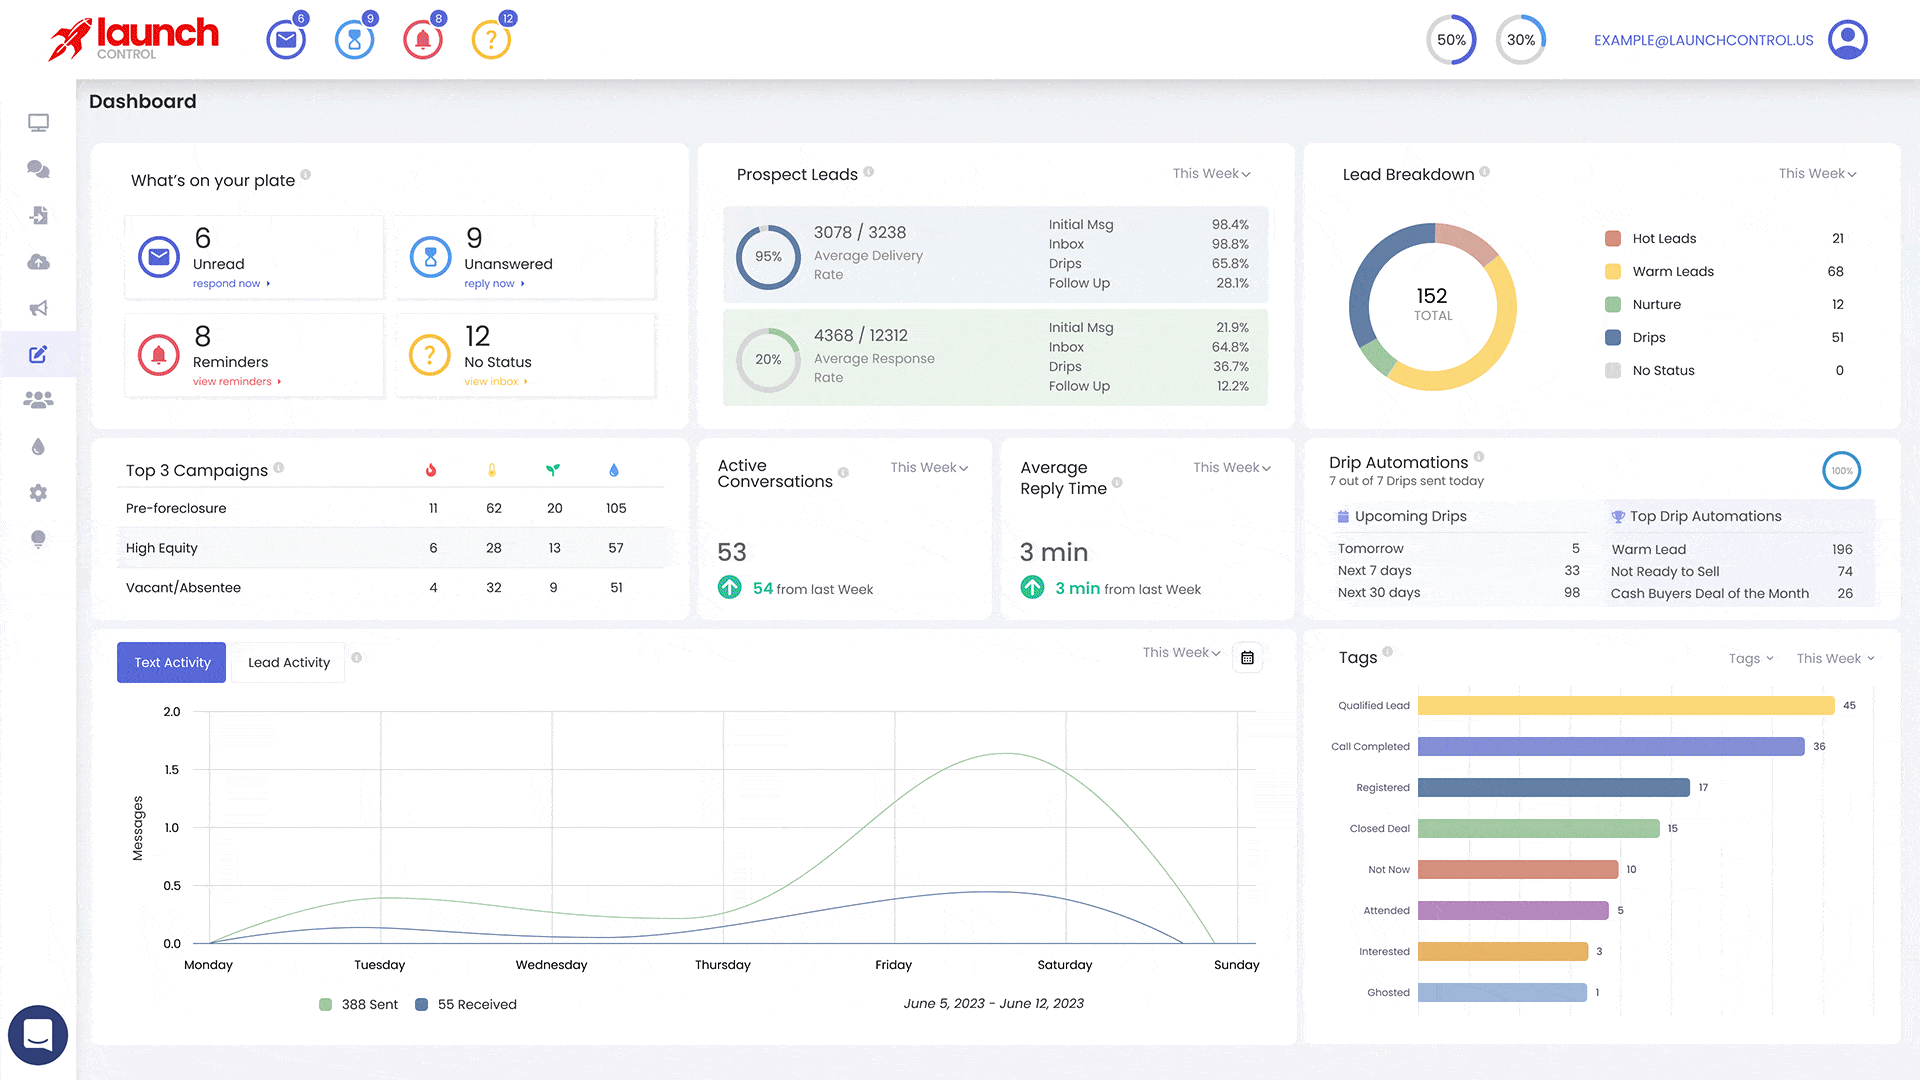Toggle the 55 Received legend series
This screenshot has height=1080, width=1920.
coord(466,1004)
